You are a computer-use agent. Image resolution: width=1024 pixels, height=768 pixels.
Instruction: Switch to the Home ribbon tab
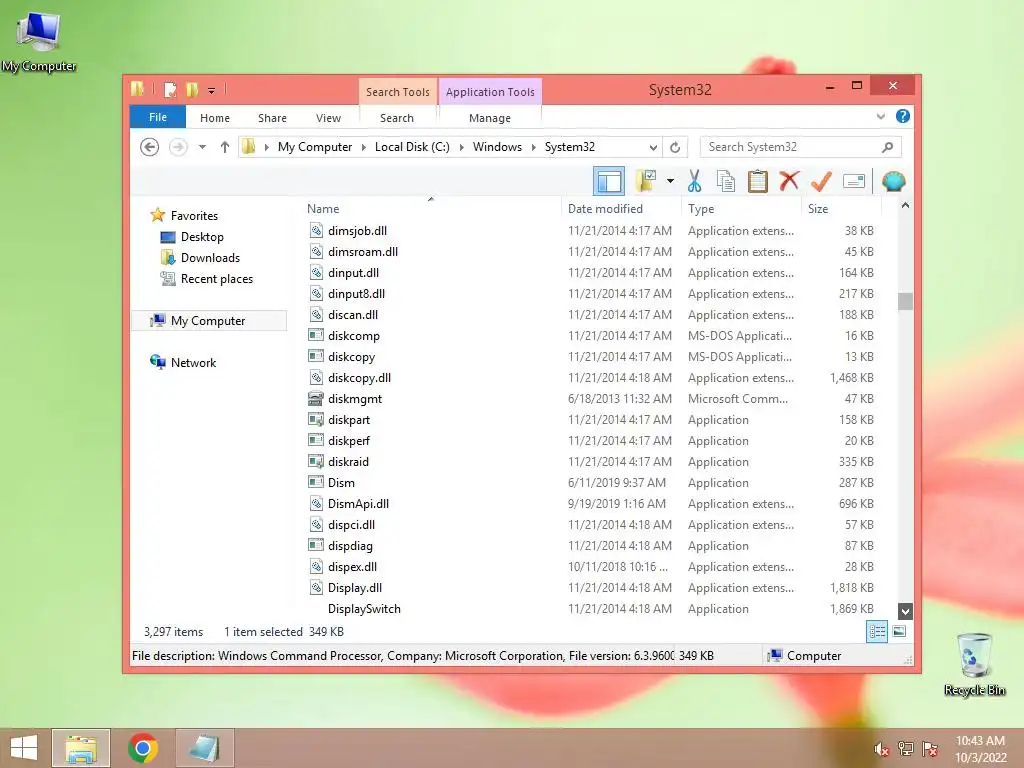(x=215, y=118)
